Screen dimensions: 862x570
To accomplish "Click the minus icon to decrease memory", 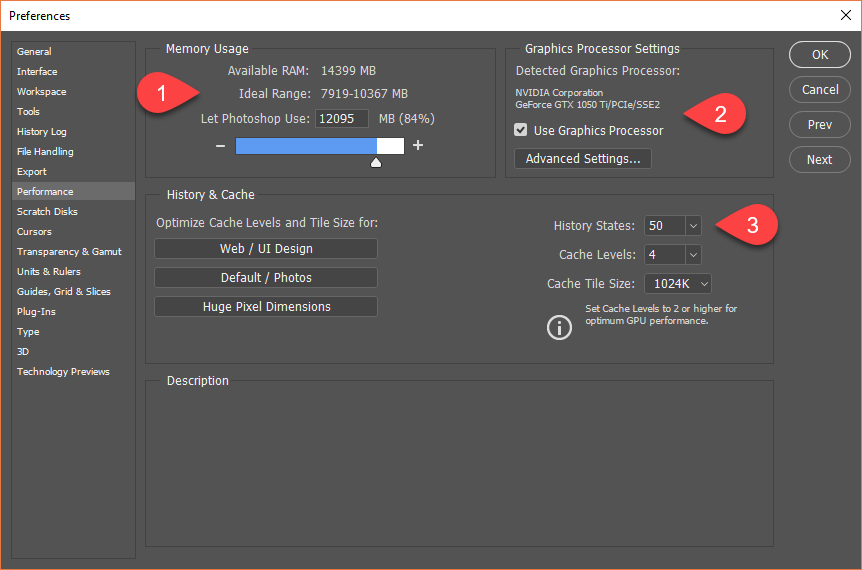I will coord(220,146).
